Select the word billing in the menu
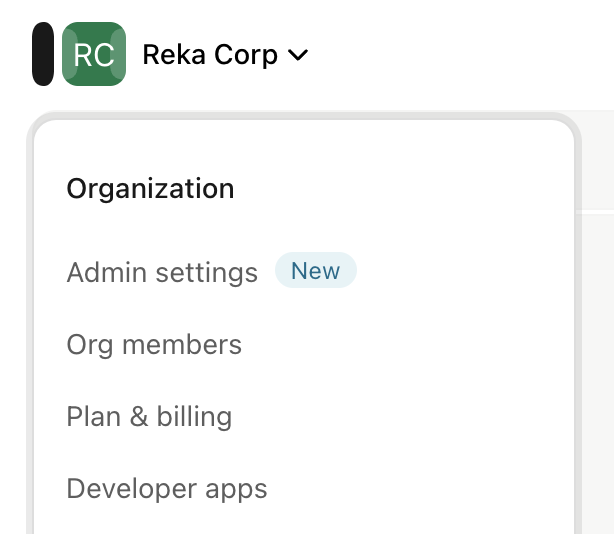Viewport: 614px width, 534px height. click(x=194, y=416)
